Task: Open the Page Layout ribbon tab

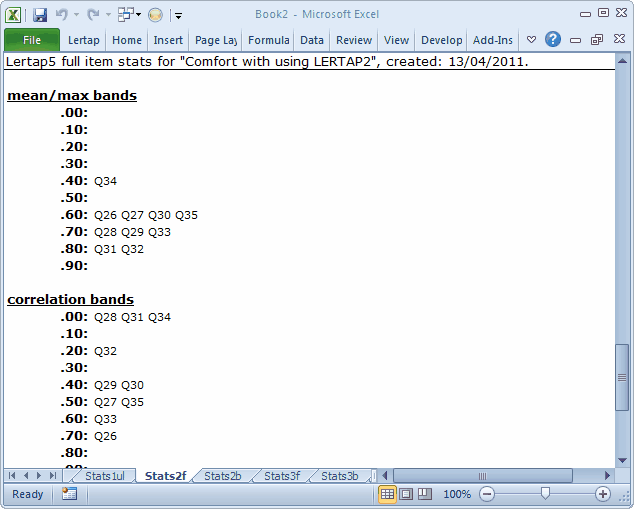Action: 216,40
